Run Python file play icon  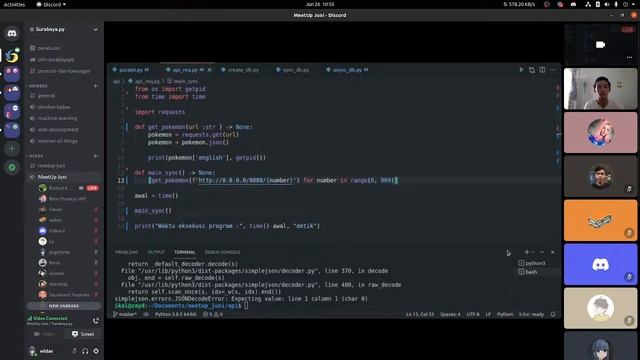click(521, 70)
